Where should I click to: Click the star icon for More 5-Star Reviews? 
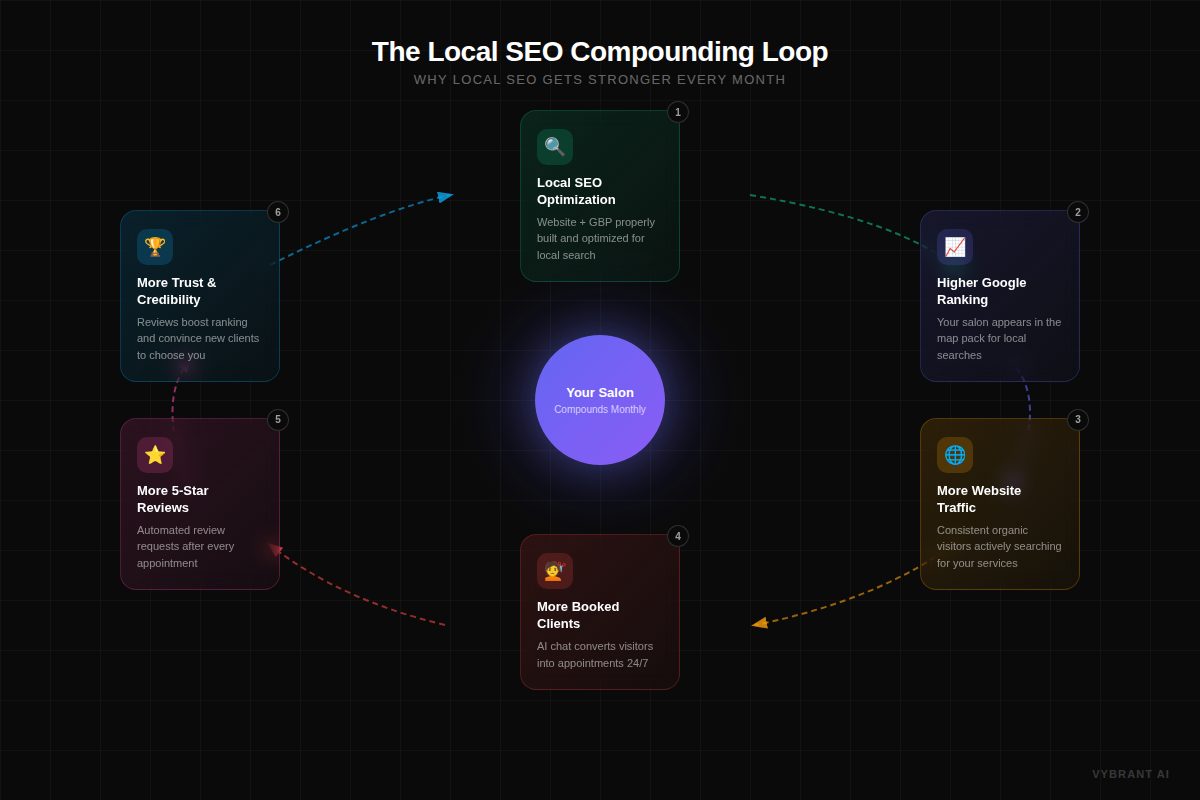(155, 455)
